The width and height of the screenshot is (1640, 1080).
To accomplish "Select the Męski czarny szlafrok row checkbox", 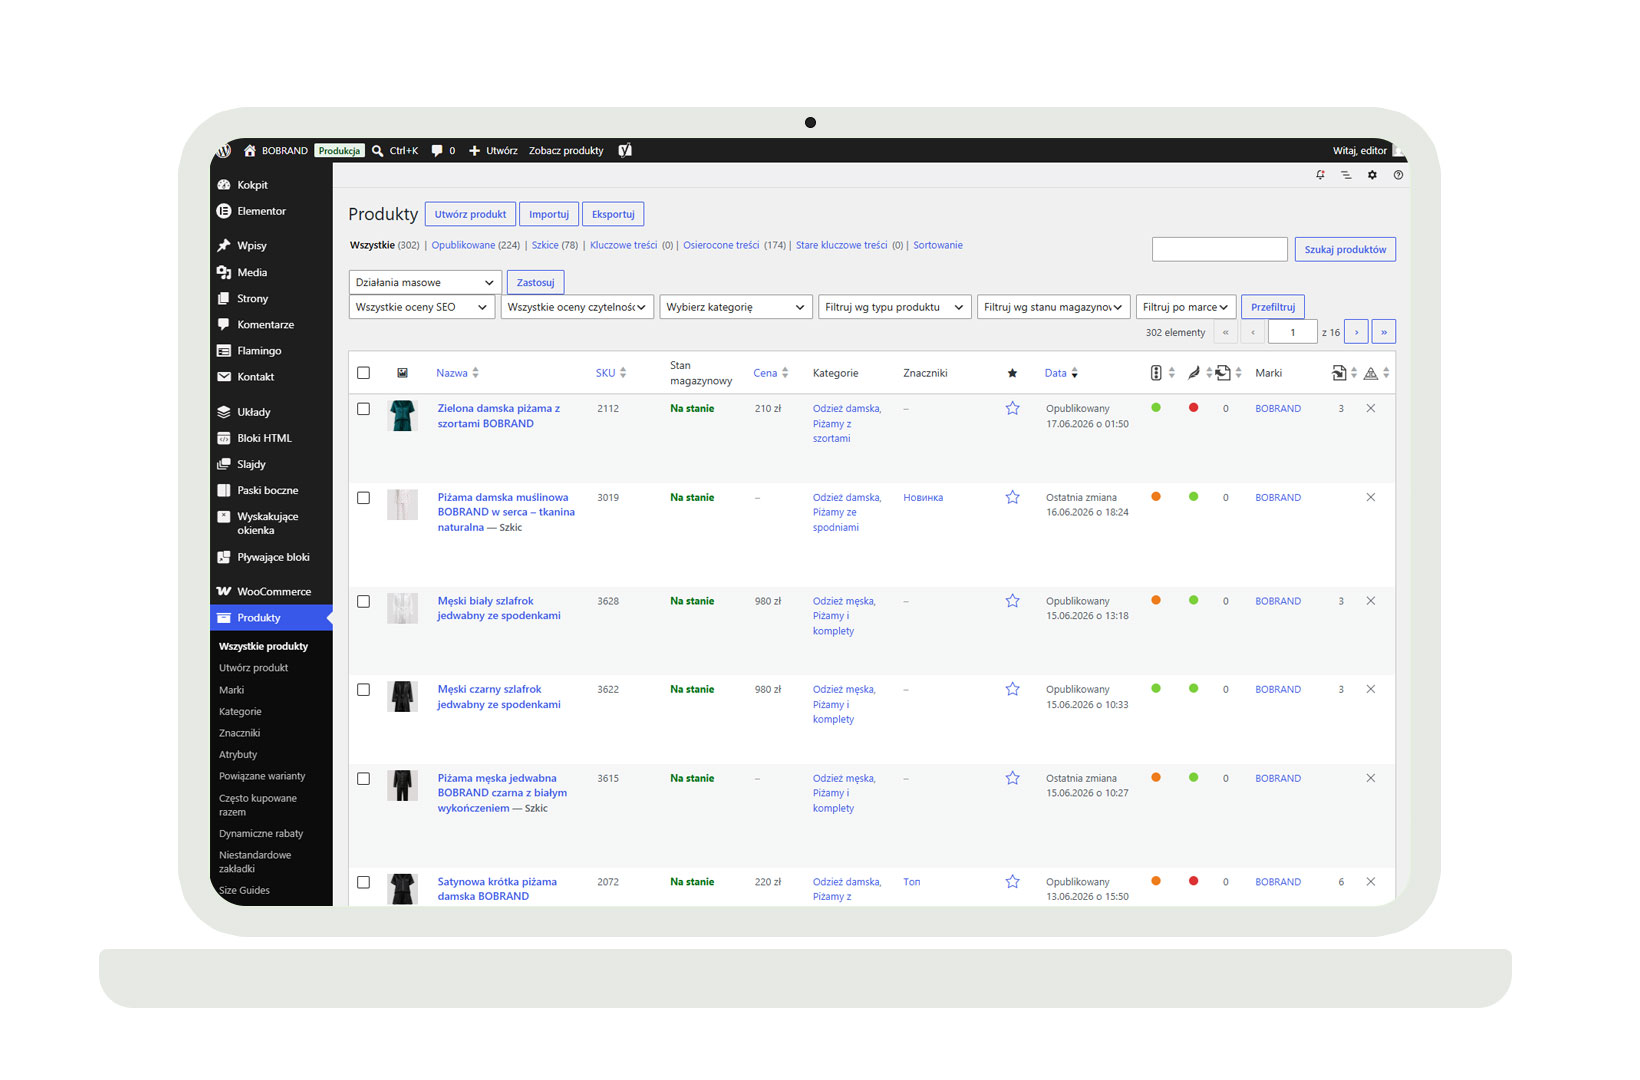I will [x=363, y=690].
